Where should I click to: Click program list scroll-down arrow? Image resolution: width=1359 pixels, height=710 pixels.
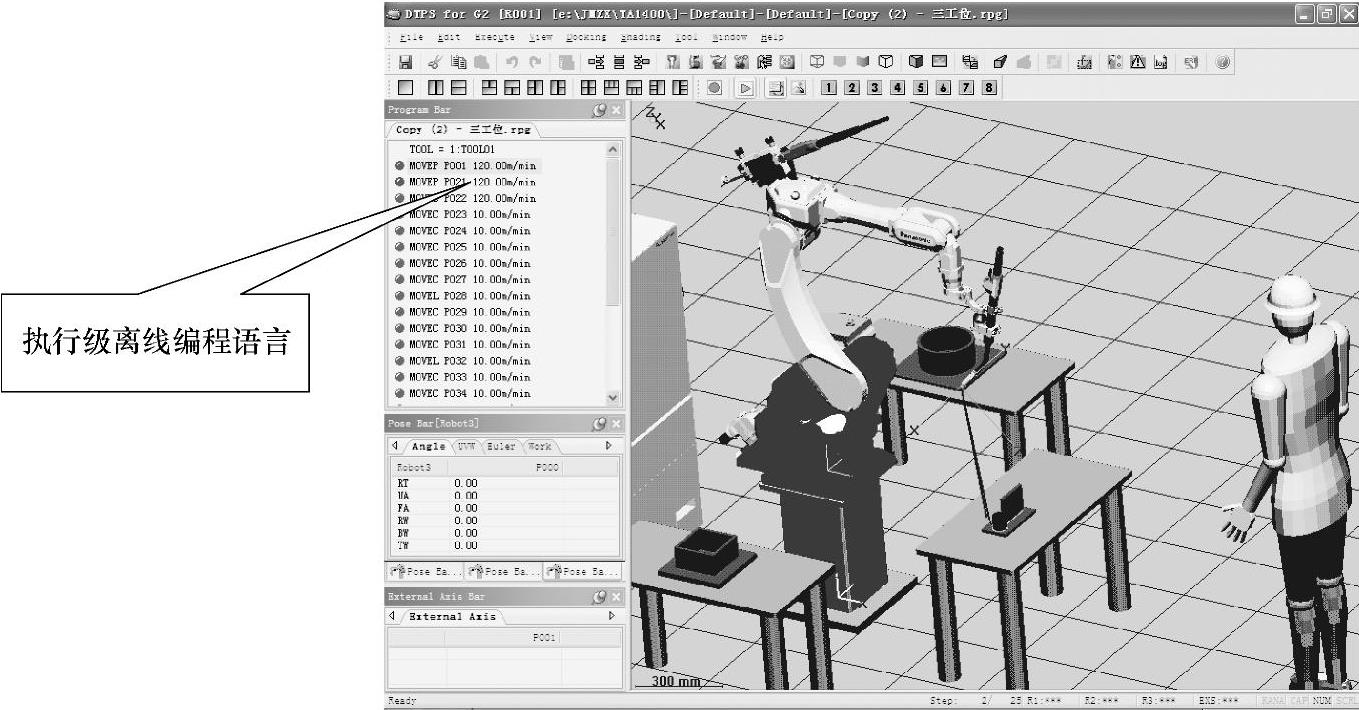[613, 398]
